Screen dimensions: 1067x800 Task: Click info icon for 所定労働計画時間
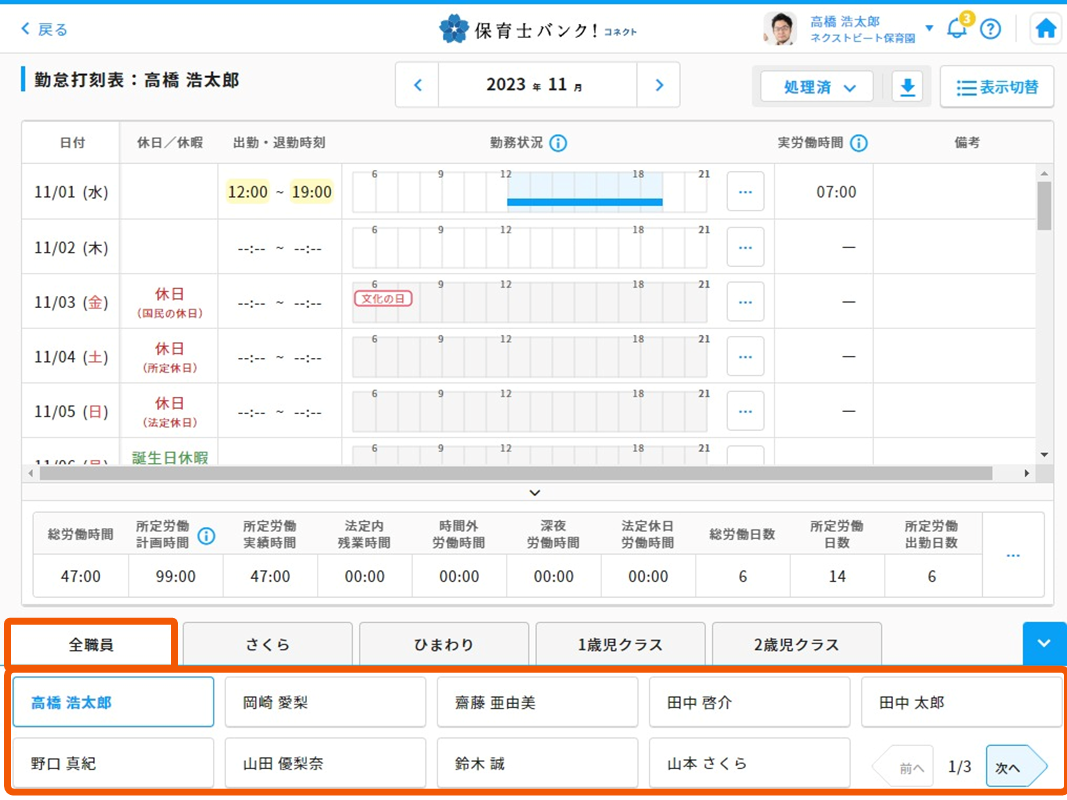click(x=206, y=536)
